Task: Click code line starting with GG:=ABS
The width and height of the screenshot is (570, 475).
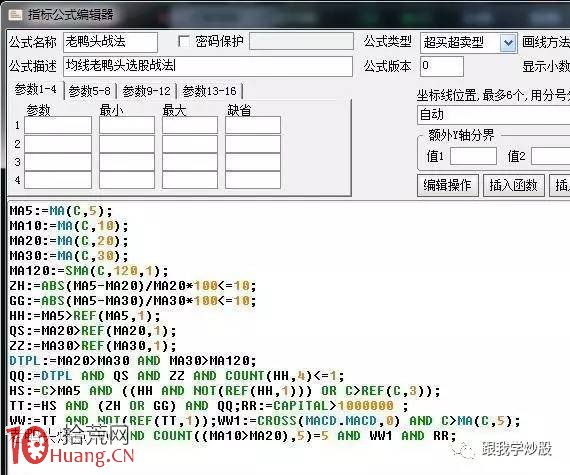Action: [x=133, y=301]
